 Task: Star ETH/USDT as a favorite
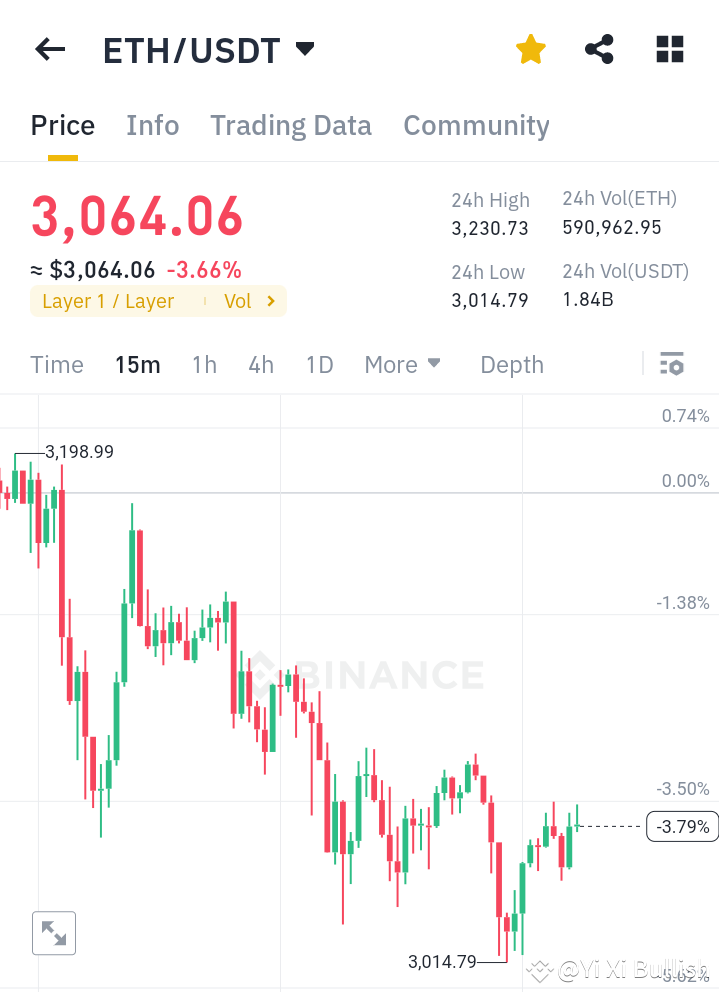(x=530, y=48)
